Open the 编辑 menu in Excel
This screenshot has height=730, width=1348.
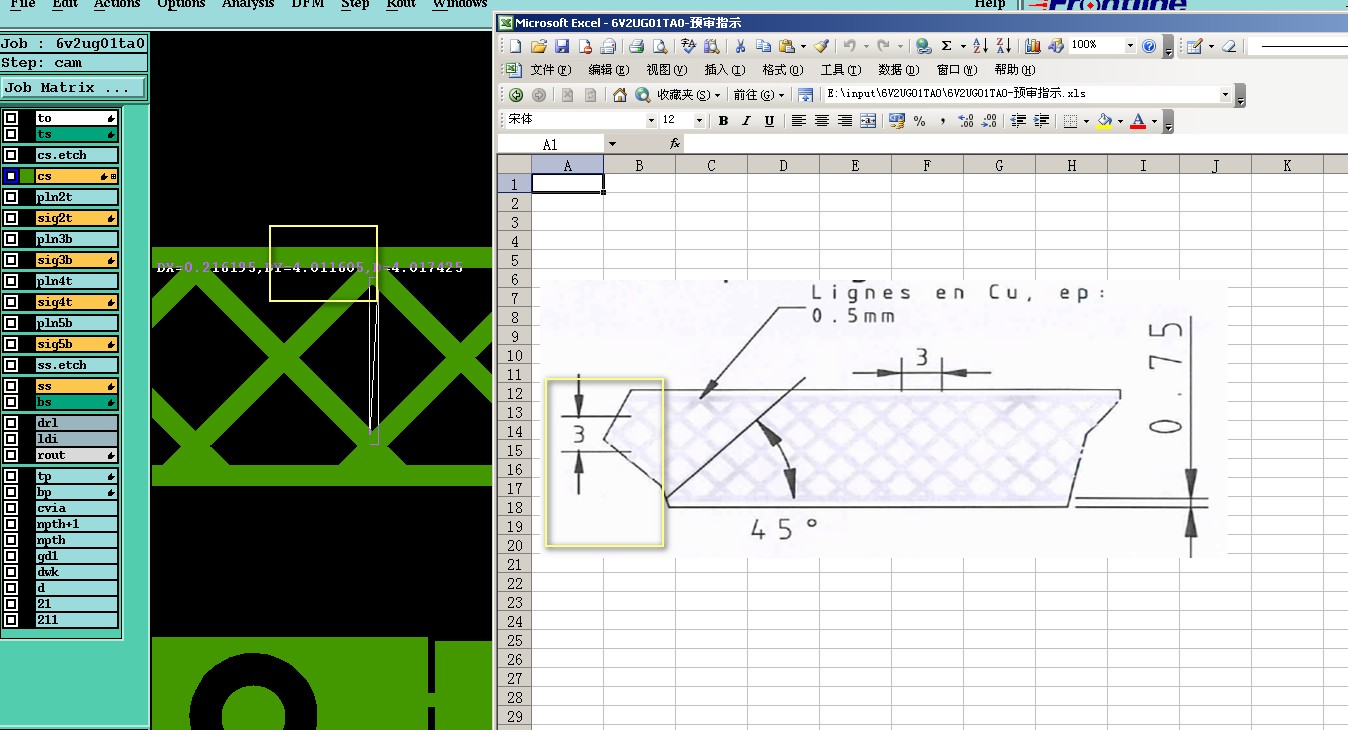(x=609, y=70)
